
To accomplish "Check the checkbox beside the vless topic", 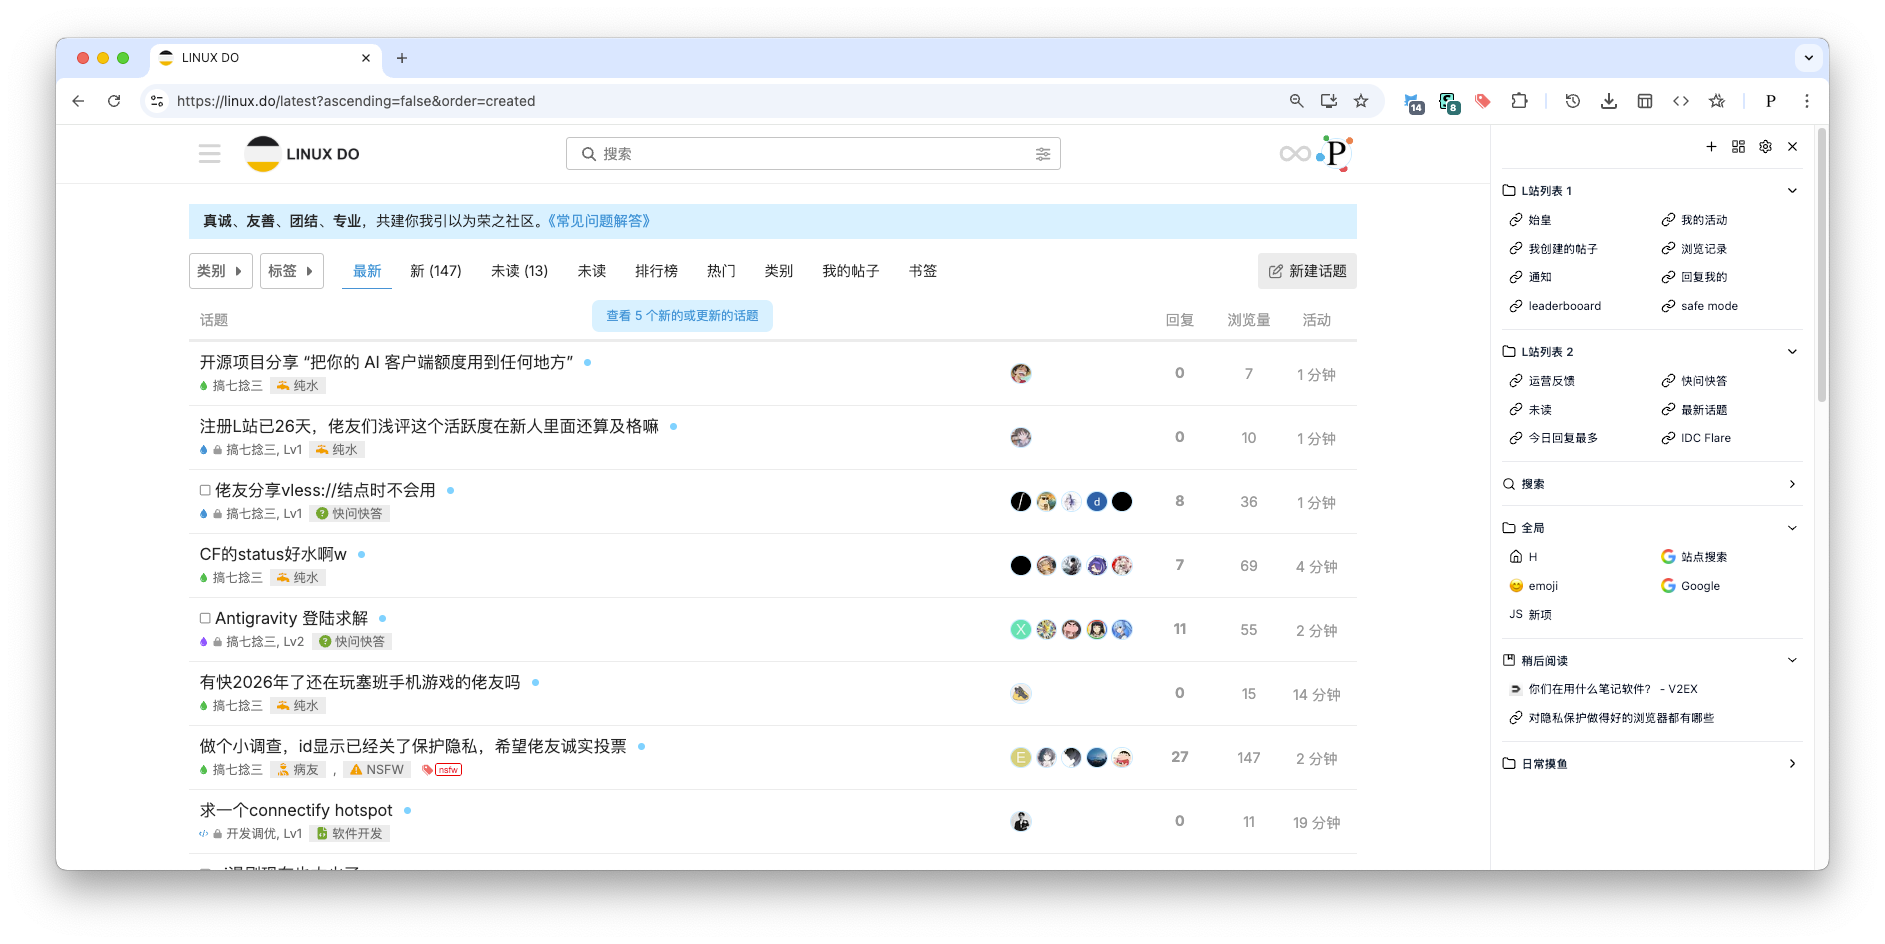I will (x=204, y=489).
